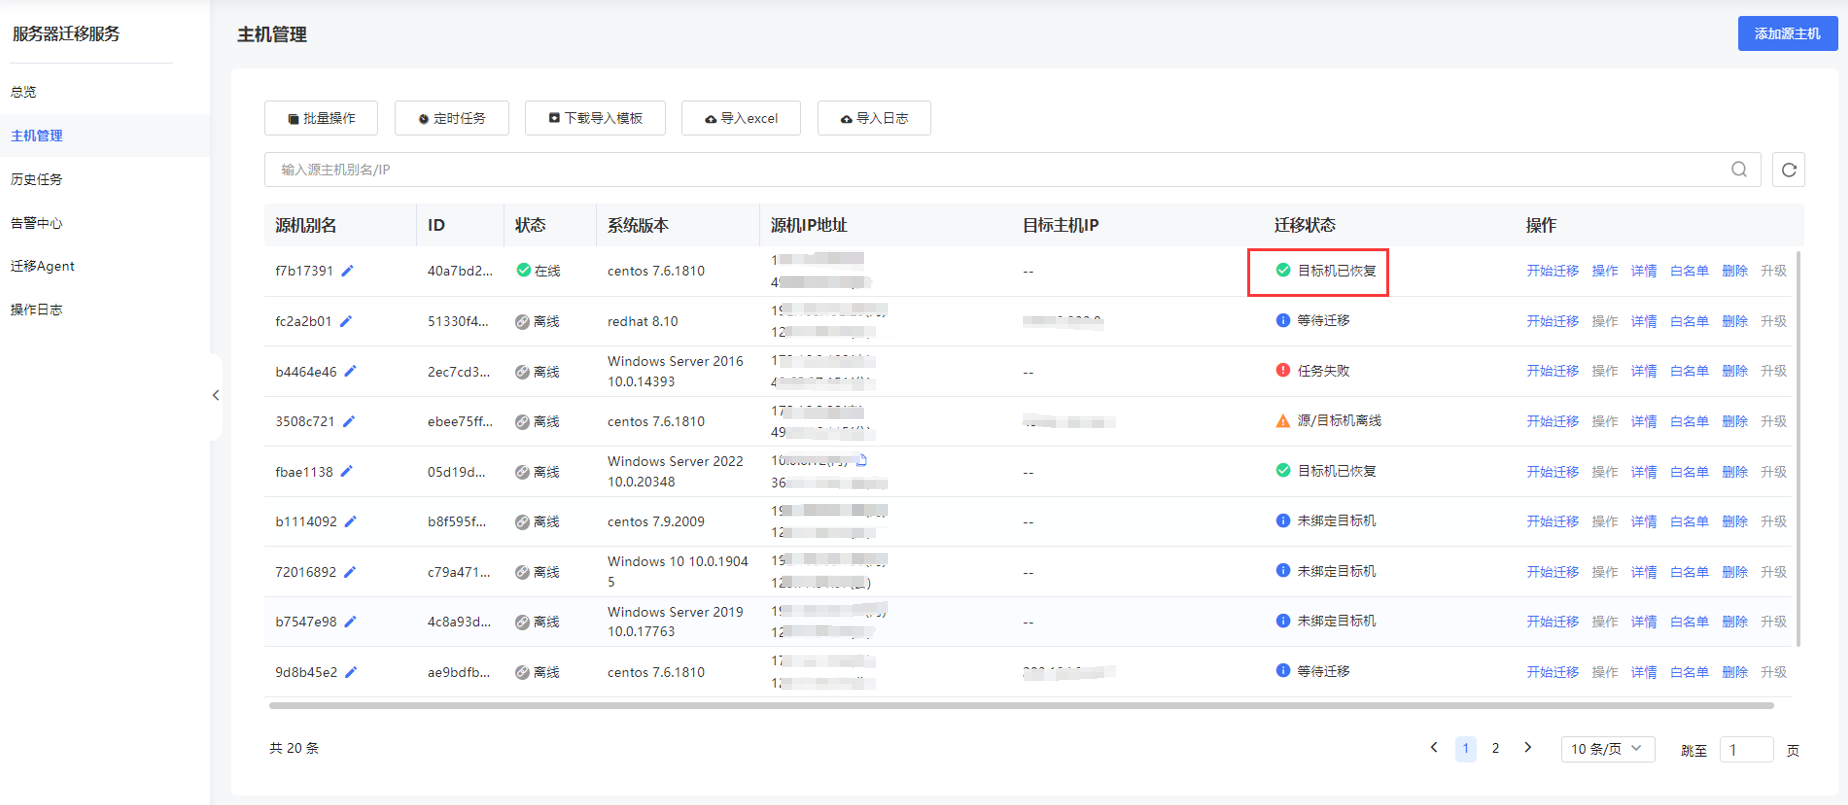Edit alias pencil icon for 9d8b45e2

tap(351, 672)
